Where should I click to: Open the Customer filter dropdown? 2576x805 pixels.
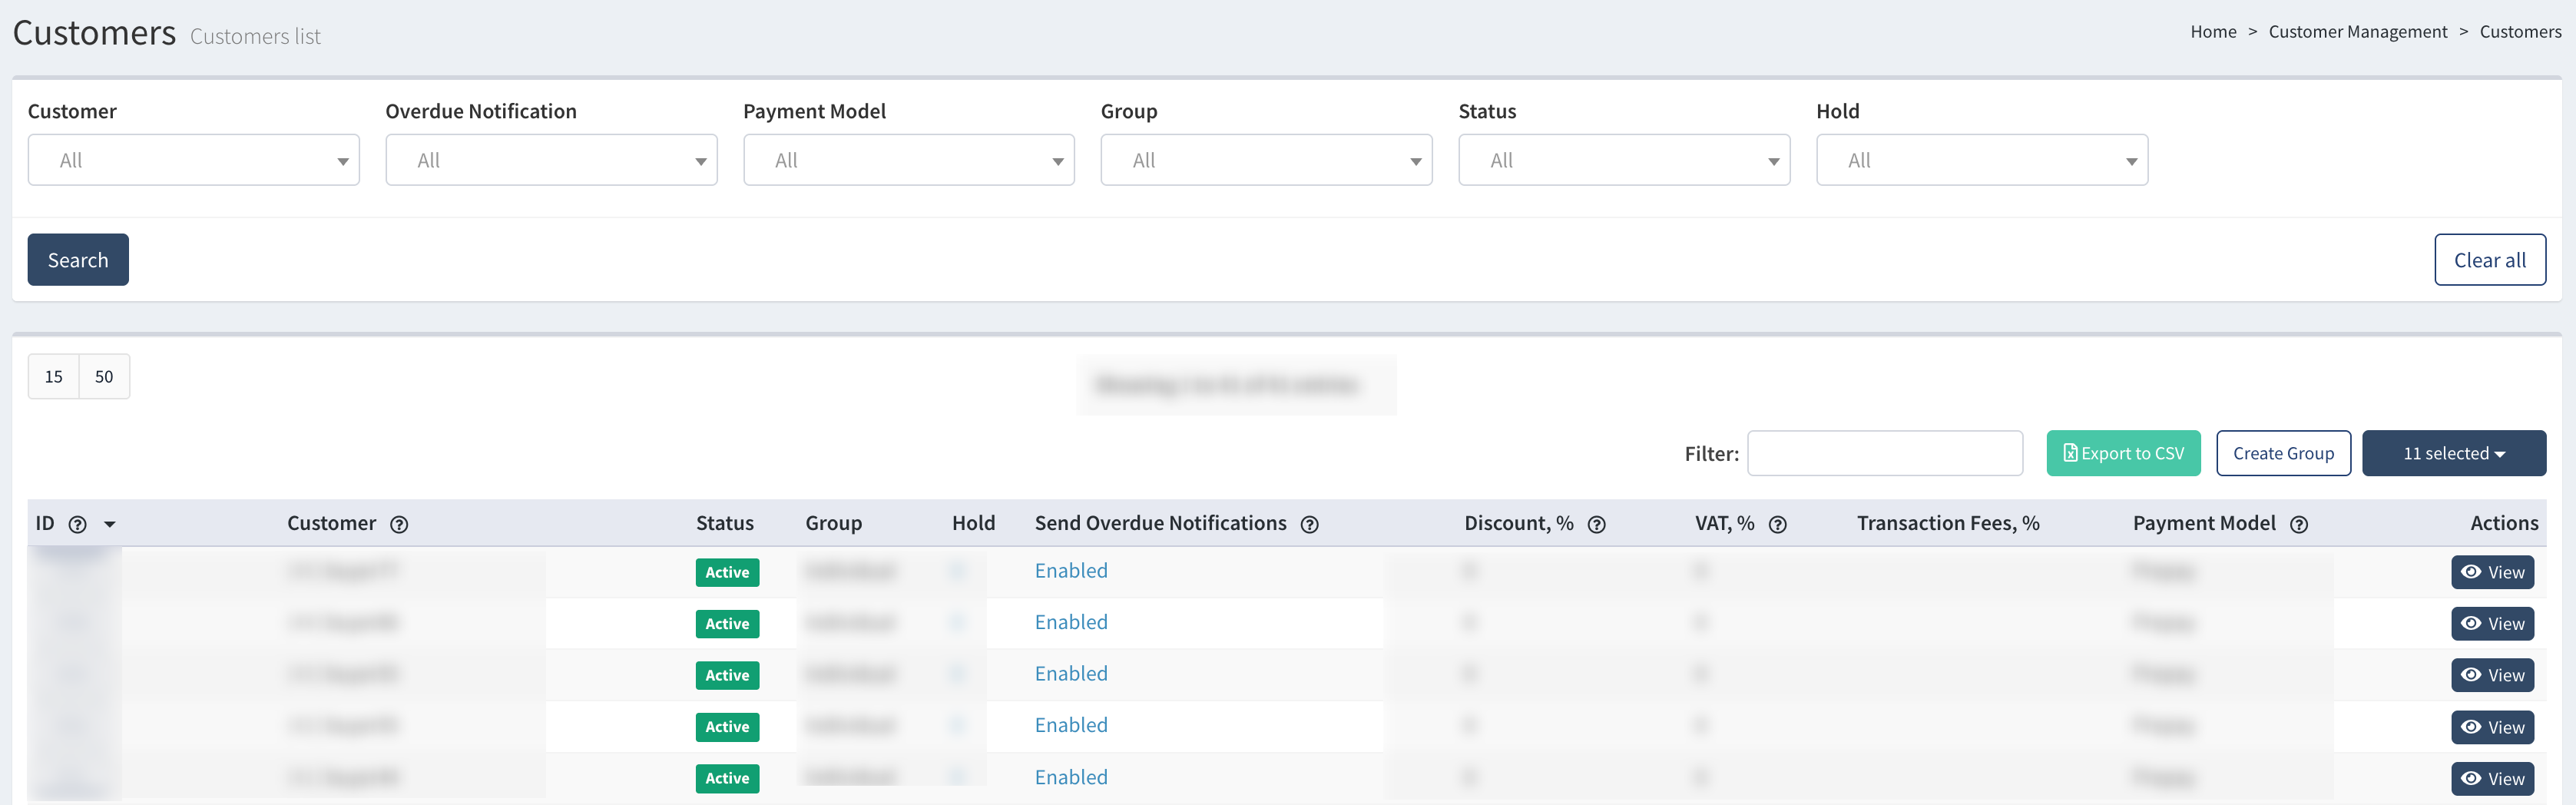(x=193, y=160)
